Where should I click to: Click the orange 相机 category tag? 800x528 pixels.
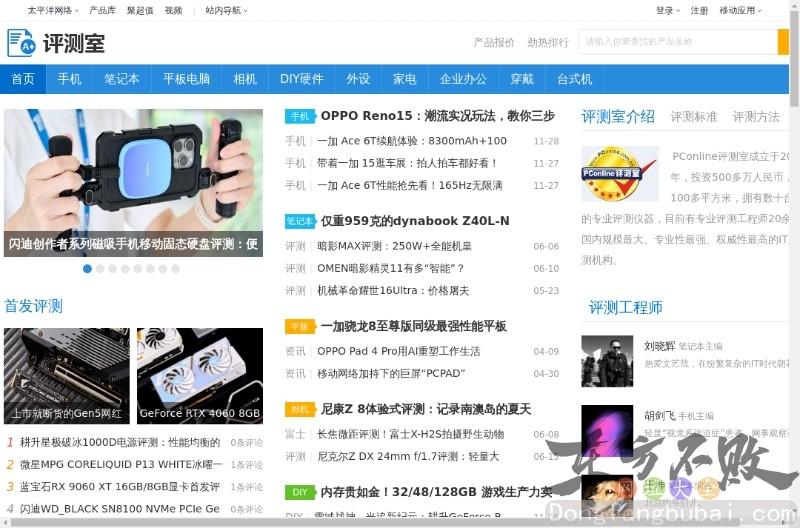tap(299, 410)
